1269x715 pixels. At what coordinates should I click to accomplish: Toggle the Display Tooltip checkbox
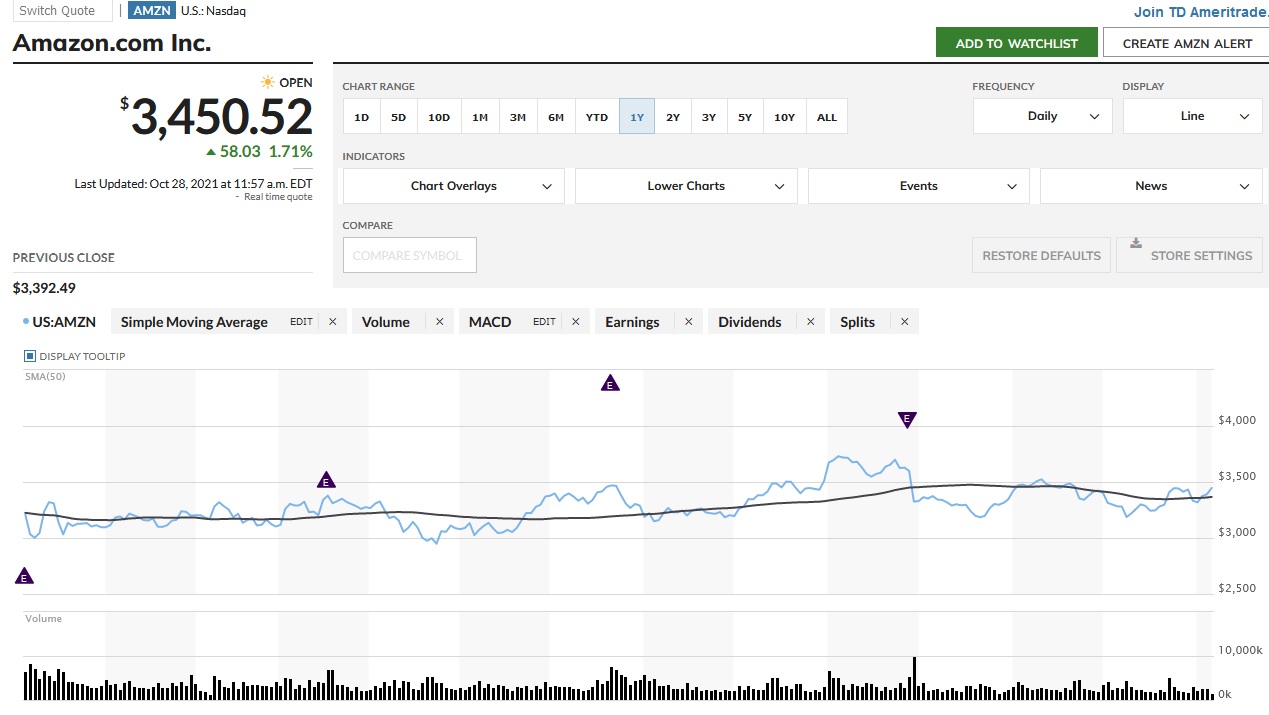pos(30,356)
